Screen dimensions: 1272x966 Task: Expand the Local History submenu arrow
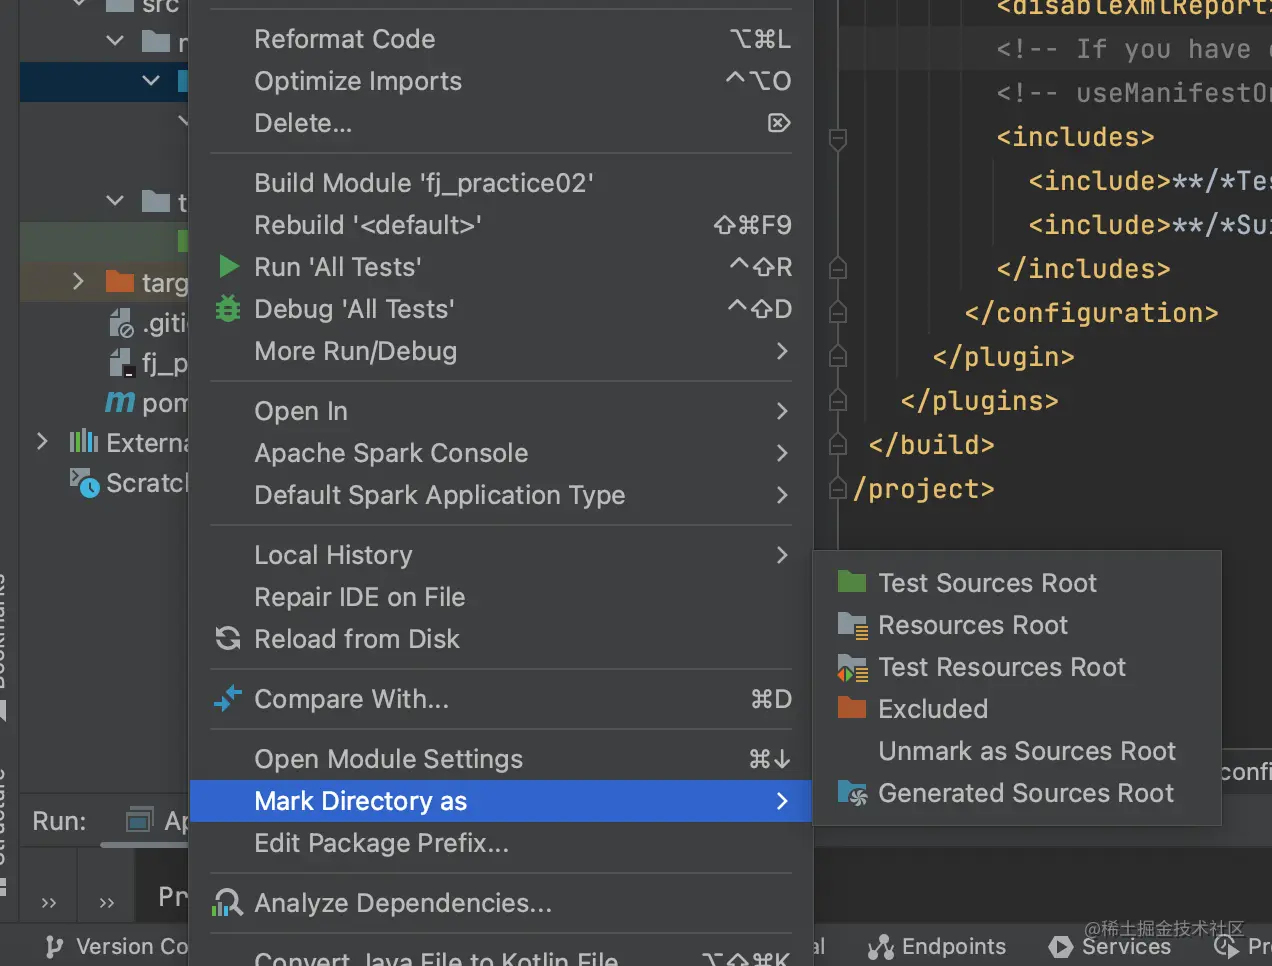coord(782,555)
